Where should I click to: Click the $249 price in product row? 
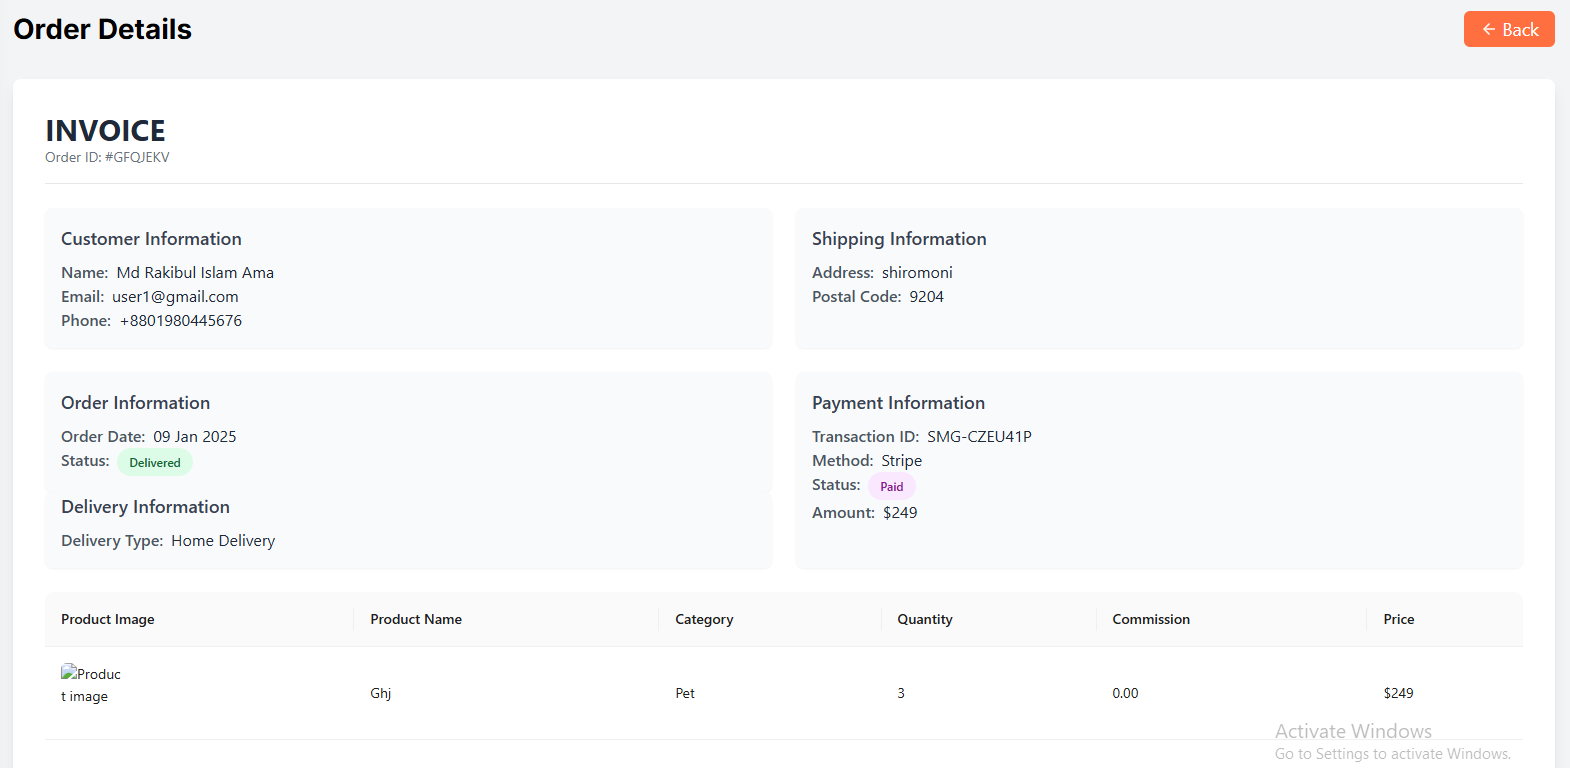click(1398, 693)
